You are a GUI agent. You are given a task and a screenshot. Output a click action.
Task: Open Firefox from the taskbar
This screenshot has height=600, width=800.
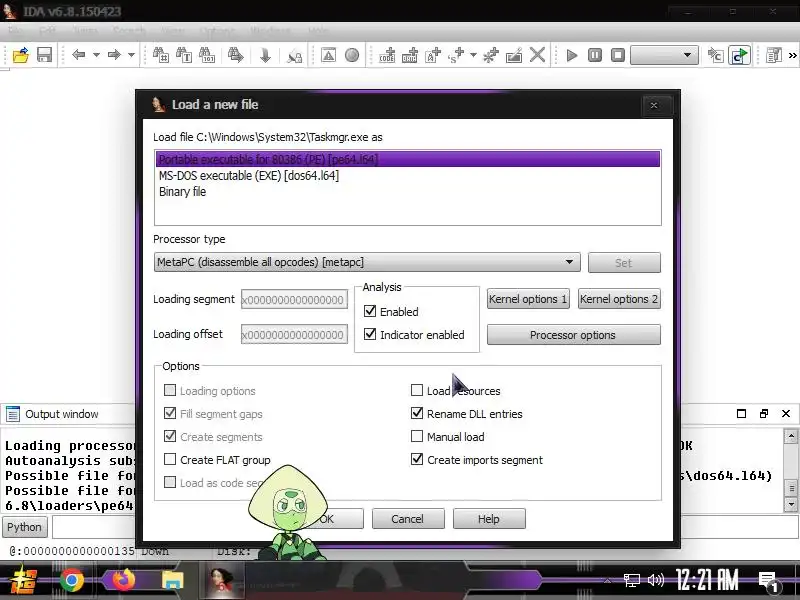123,580
